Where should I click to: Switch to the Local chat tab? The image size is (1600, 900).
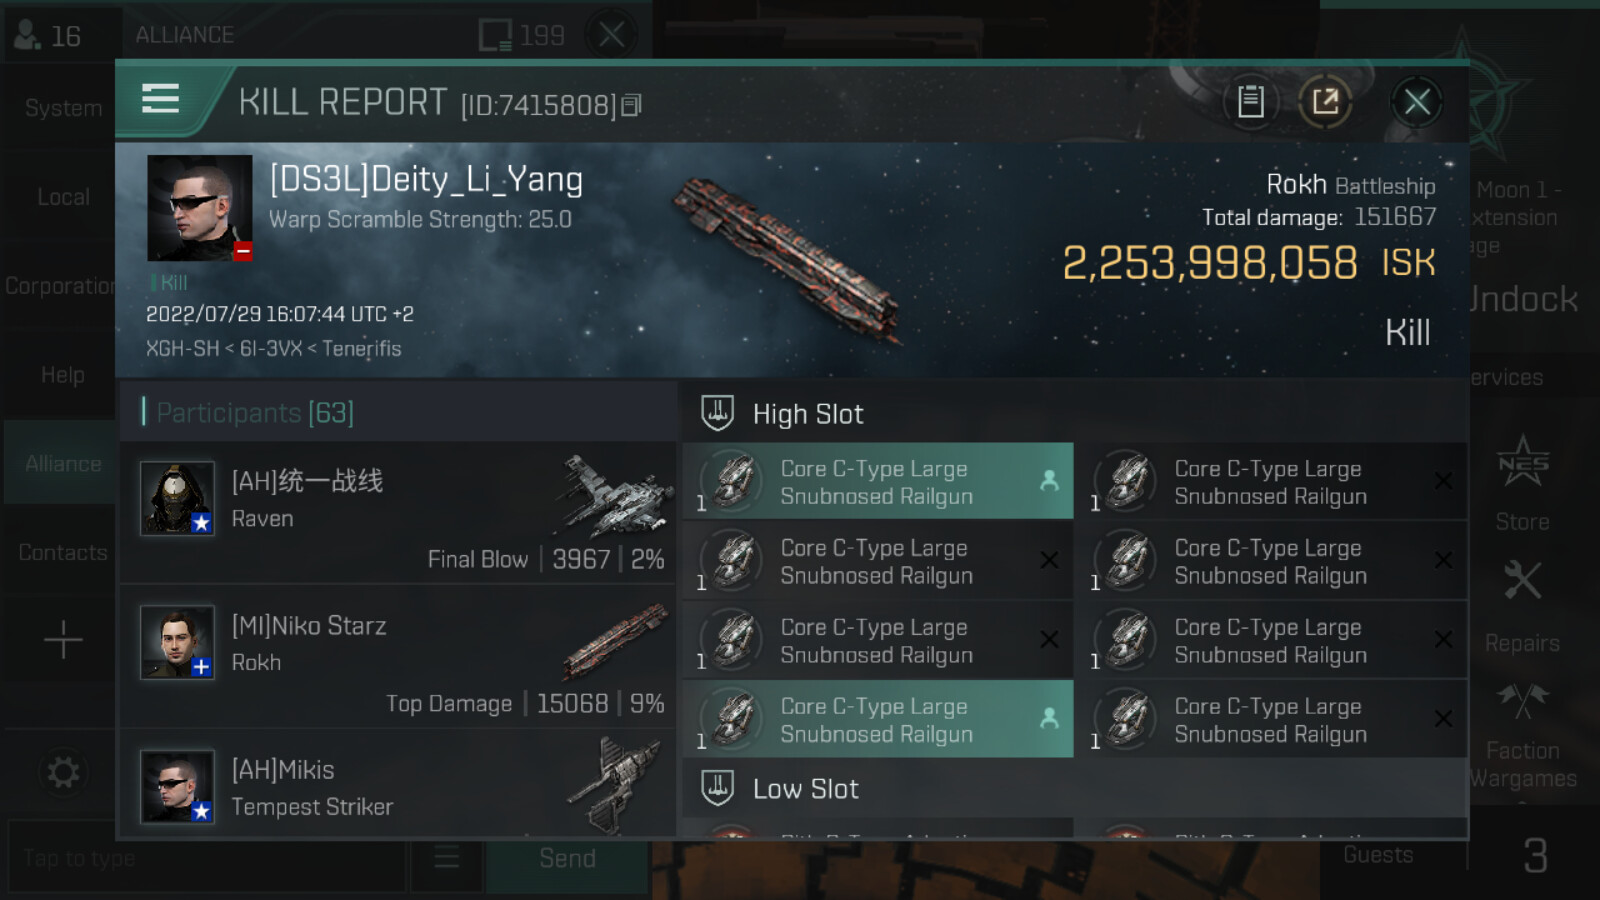click(x=62, y=197)
